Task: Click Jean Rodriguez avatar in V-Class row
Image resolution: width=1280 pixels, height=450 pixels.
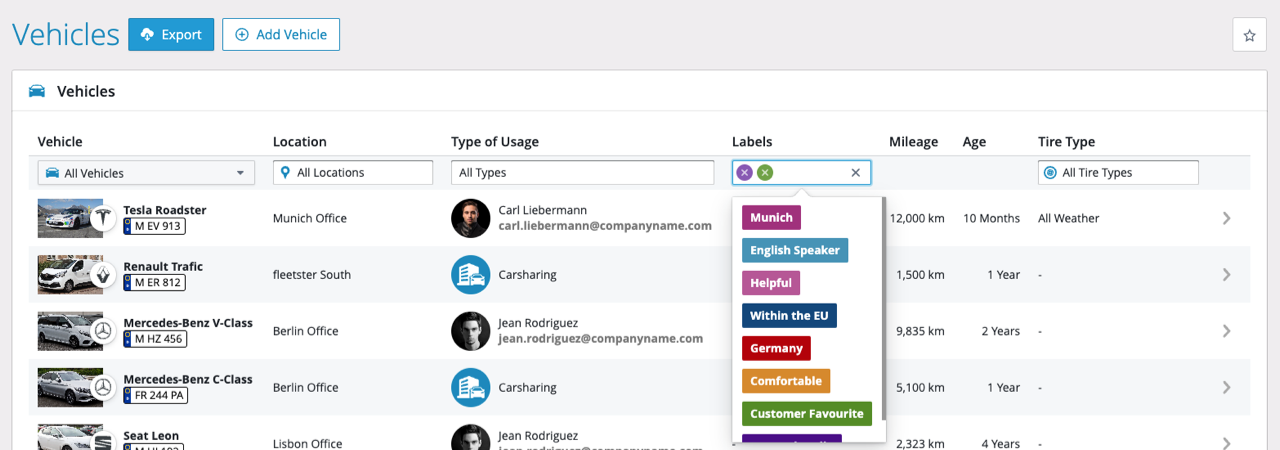Action: click(470, 331)
